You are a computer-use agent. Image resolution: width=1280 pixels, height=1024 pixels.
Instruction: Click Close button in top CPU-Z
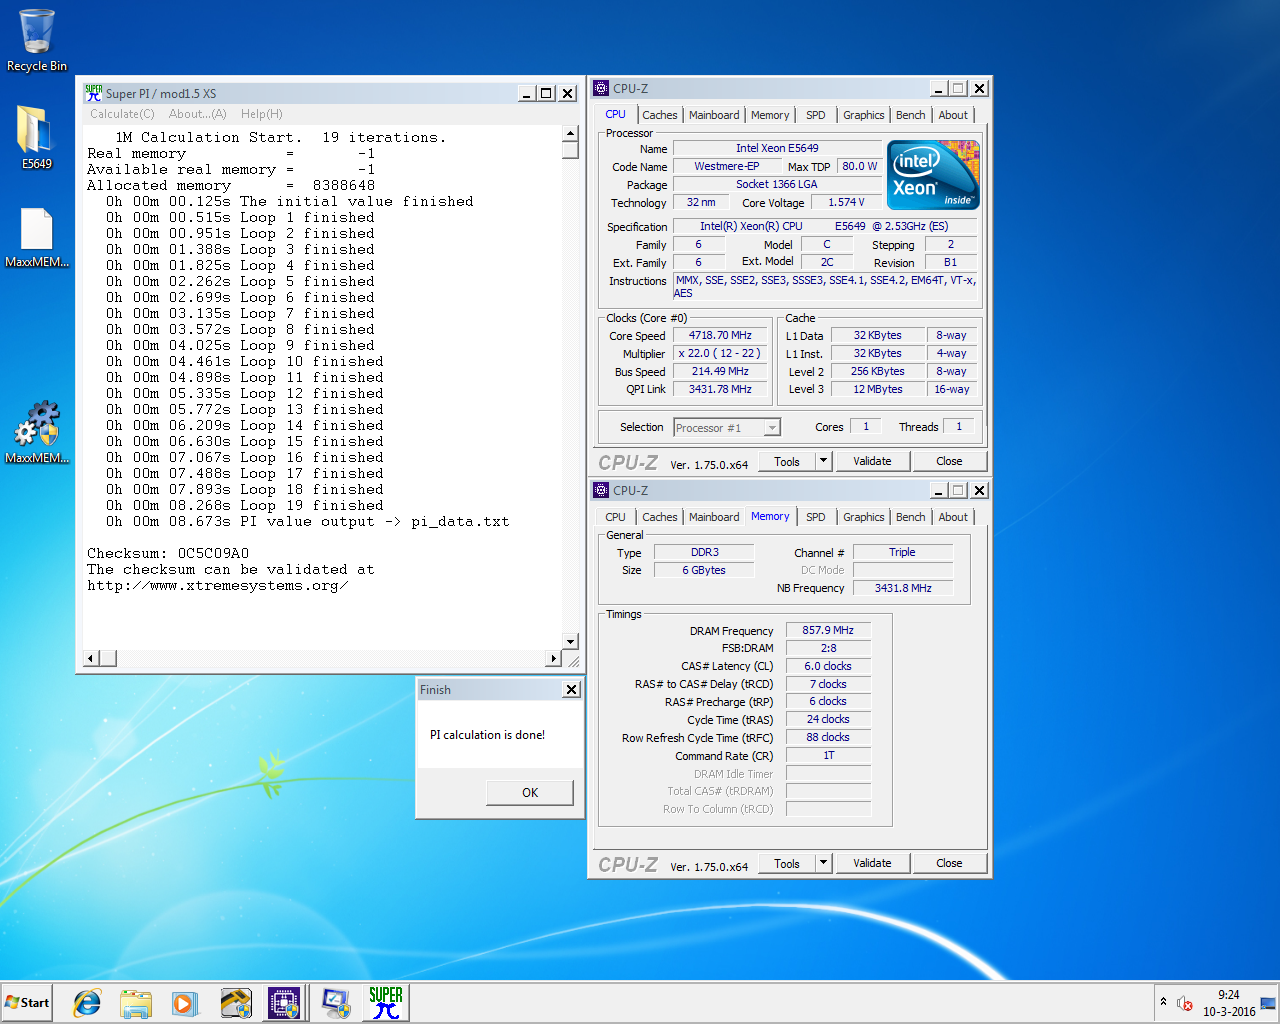[x=949, y=461]
